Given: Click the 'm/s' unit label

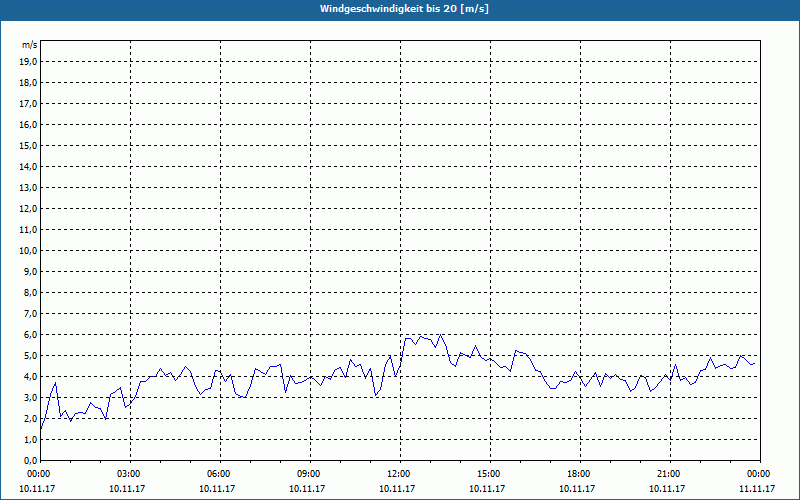Looking at the screenshot, I should [x=30, y=45].
